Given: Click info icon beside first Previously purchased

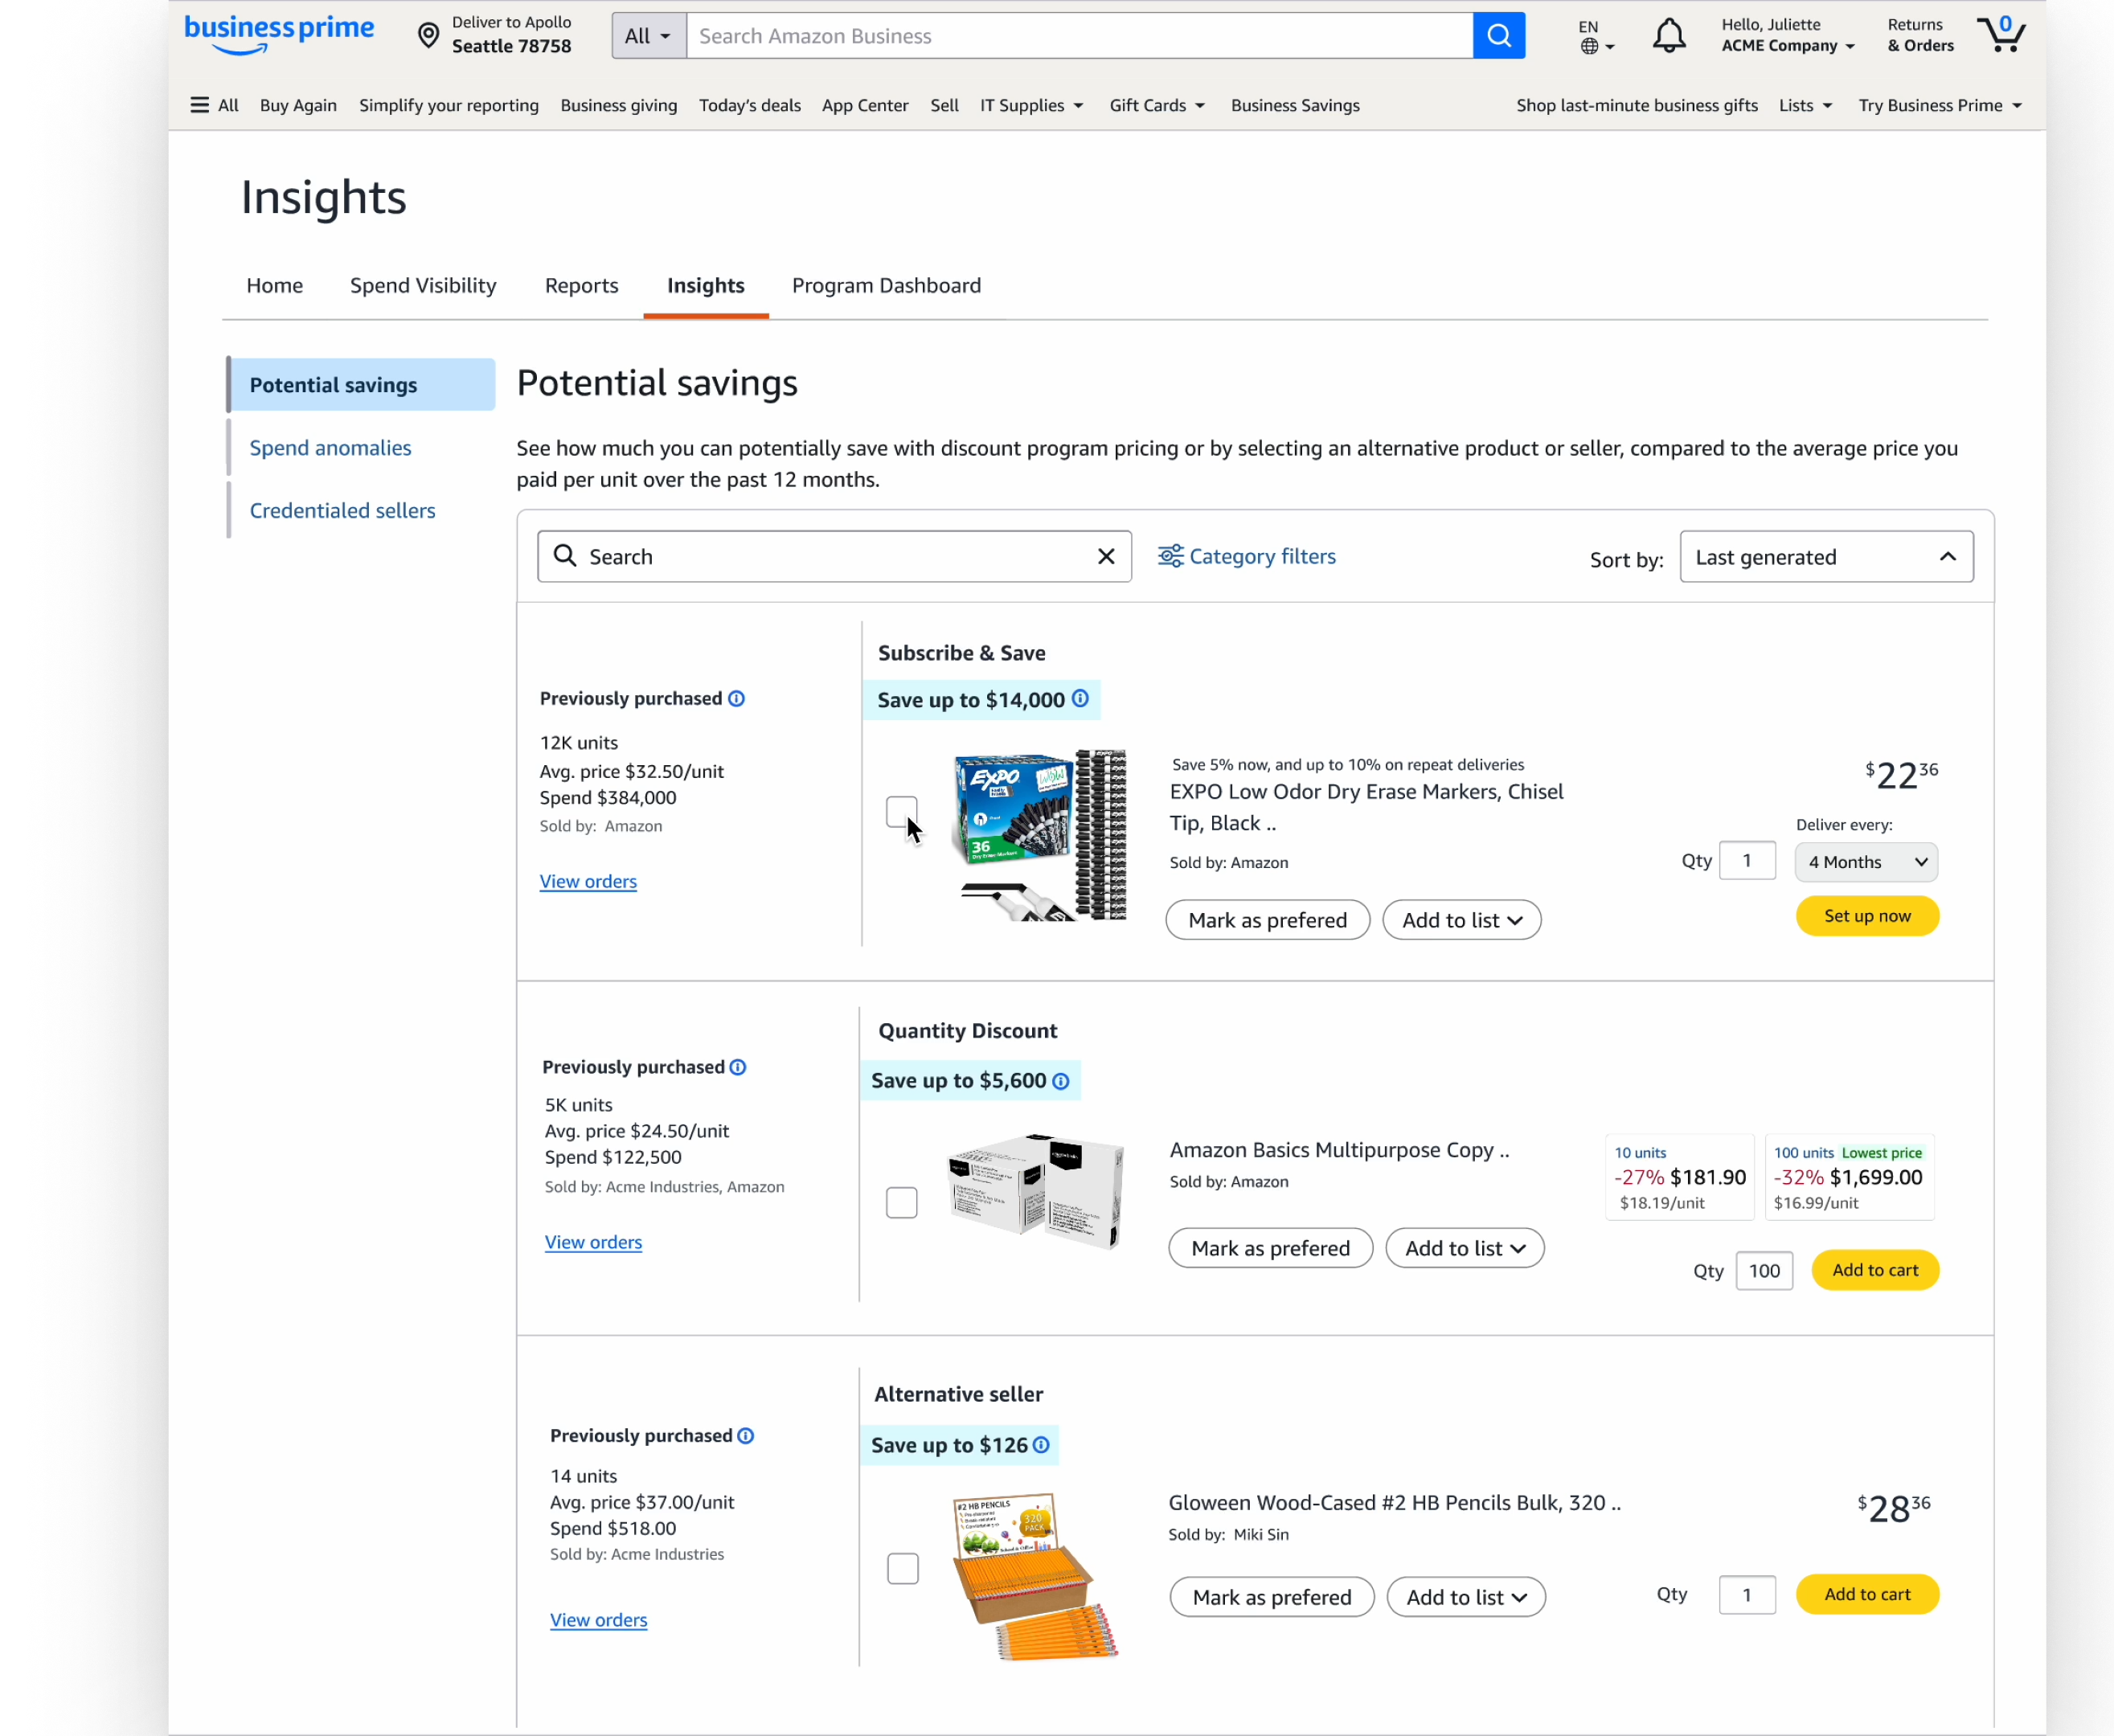Looking at the screenshot, I should click(736, 698).
